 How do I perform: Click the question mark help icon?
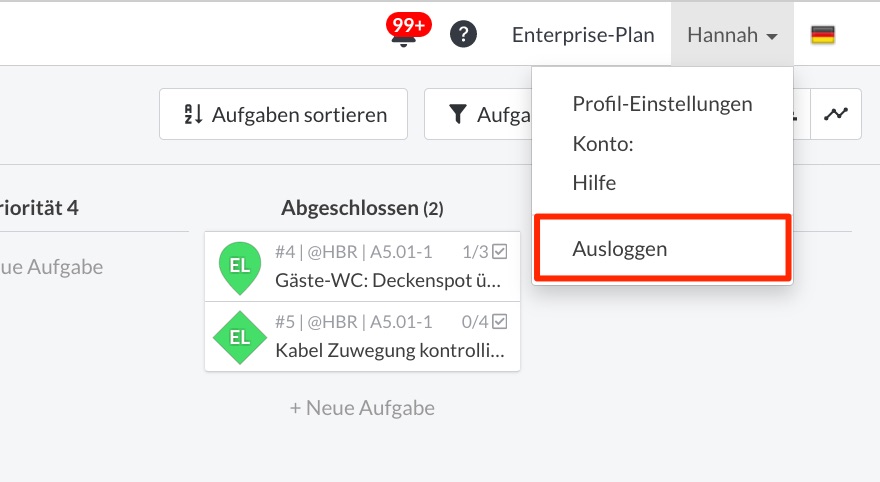point(464,35)
